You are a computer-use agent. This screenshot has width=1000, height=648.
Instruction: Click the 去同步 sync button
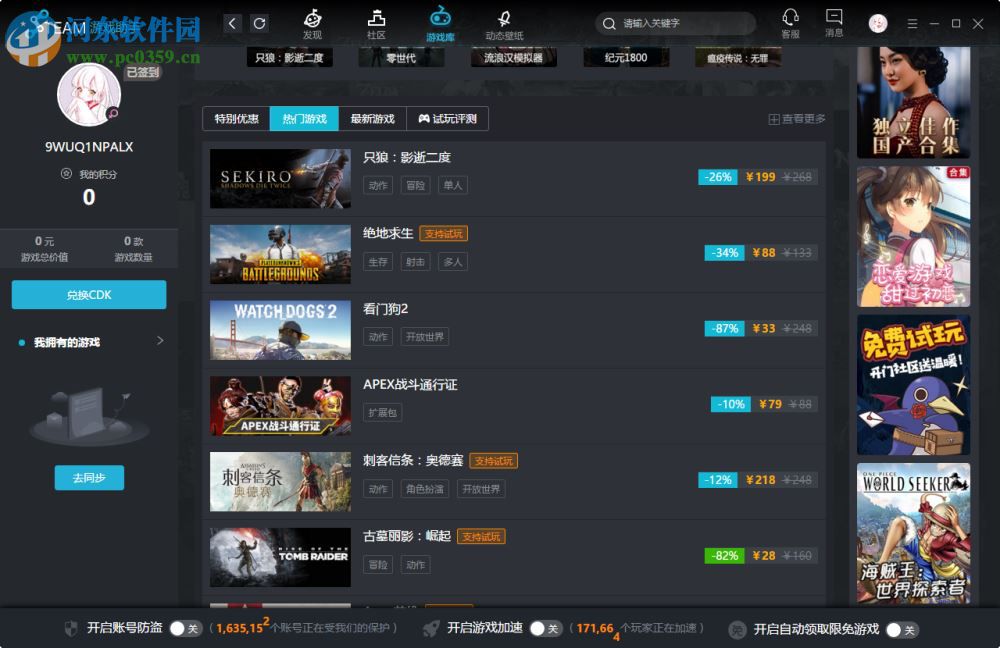coord(88,477)
